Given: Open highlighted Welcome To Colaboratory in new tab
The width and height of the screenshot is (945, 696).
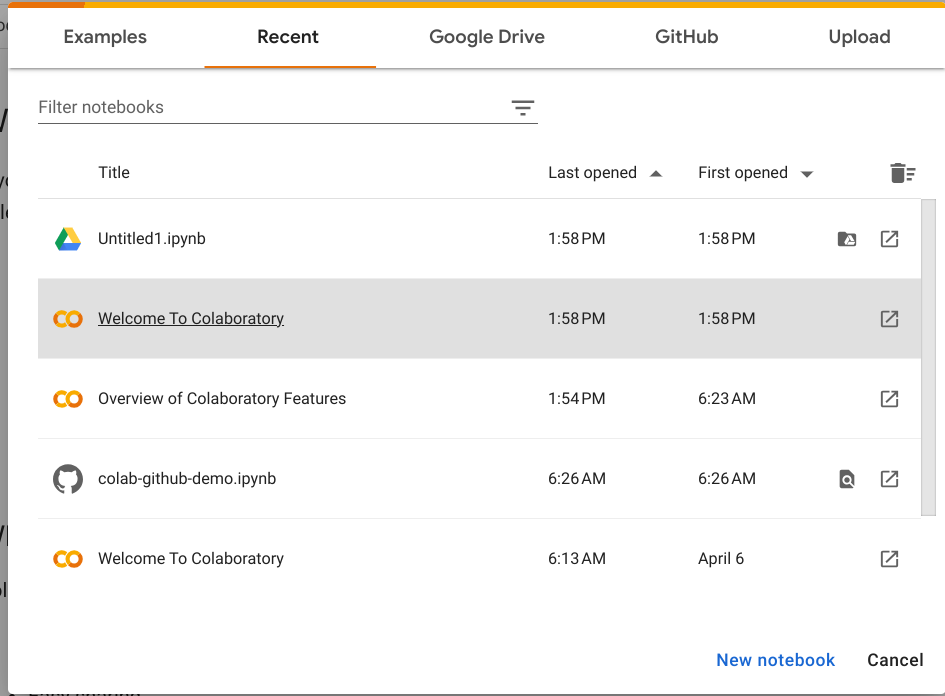Looking at the screenshot, I should point(890,319).
